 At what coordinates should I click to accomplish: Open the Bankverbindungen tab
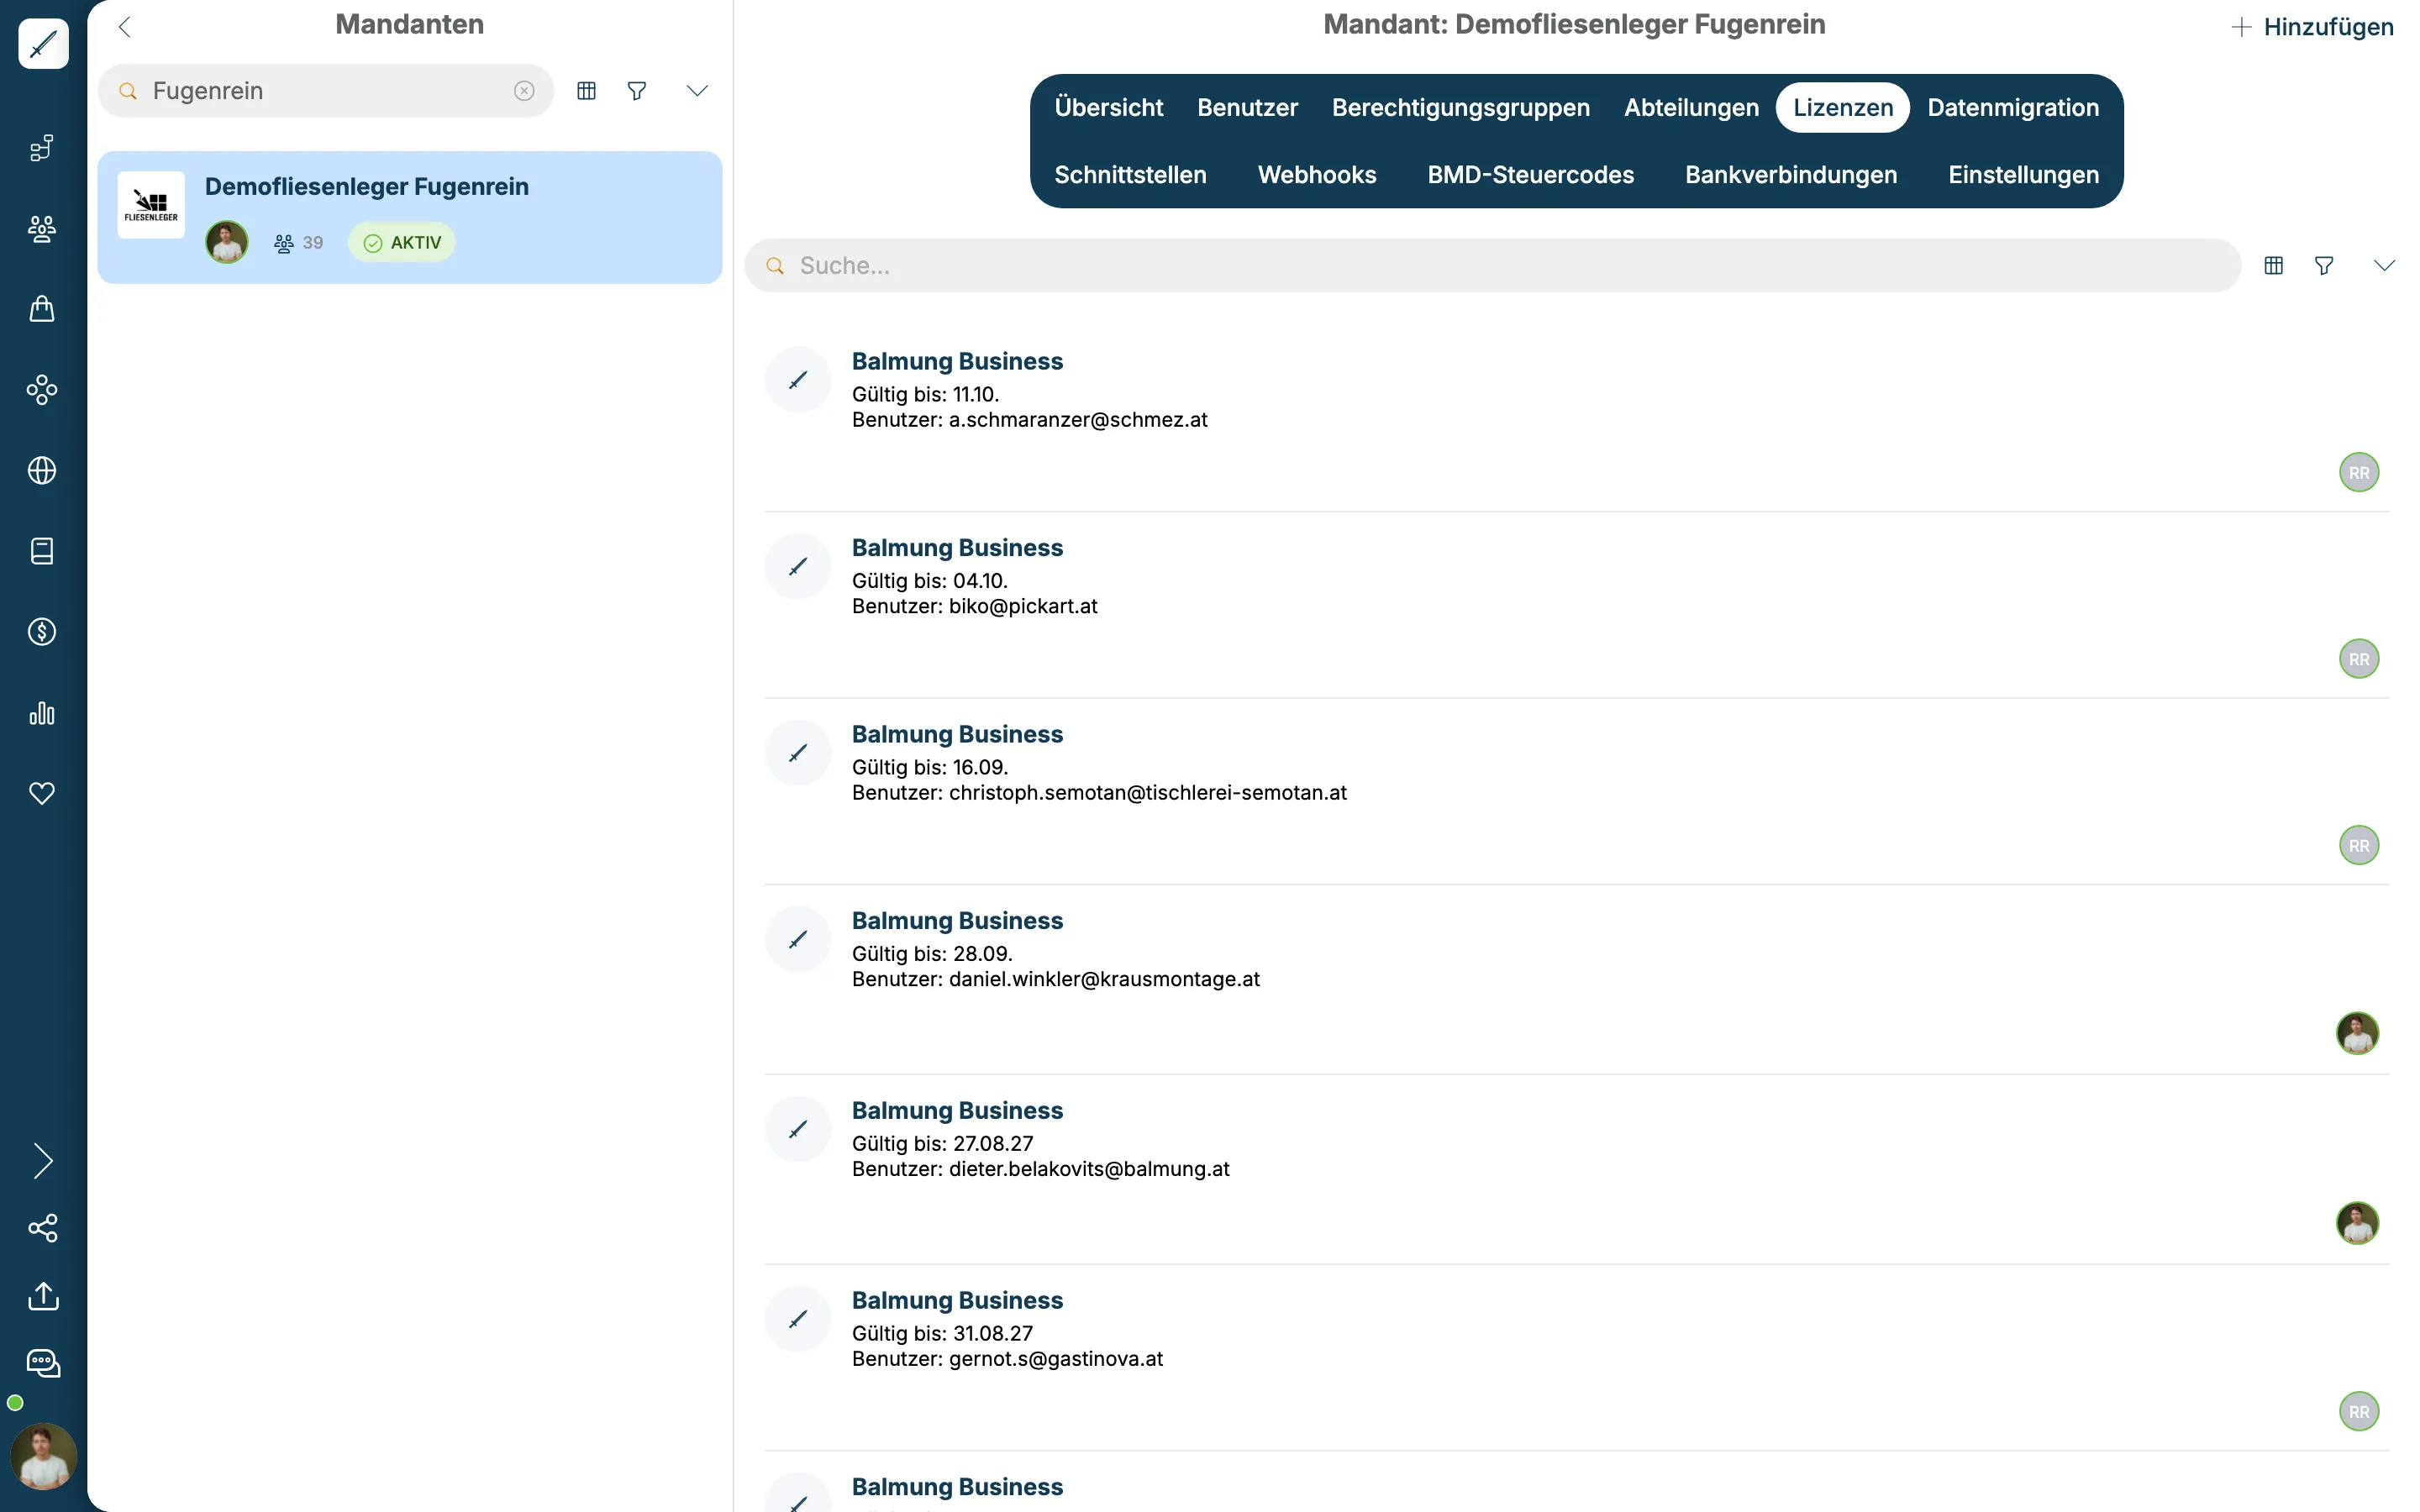(1791, 175)
